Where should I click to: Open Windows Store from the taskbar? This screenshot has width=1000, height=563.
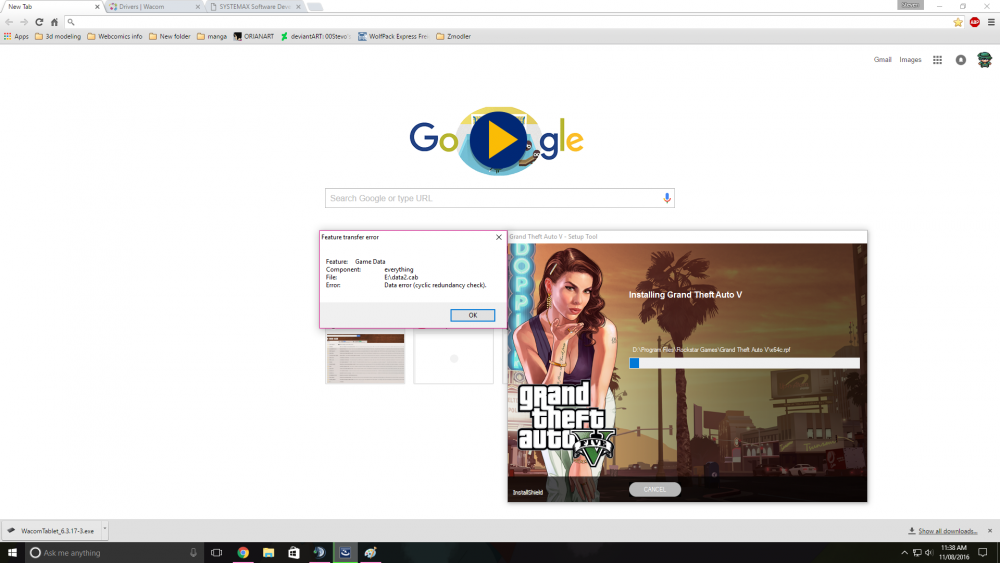[x=293, y=552]
